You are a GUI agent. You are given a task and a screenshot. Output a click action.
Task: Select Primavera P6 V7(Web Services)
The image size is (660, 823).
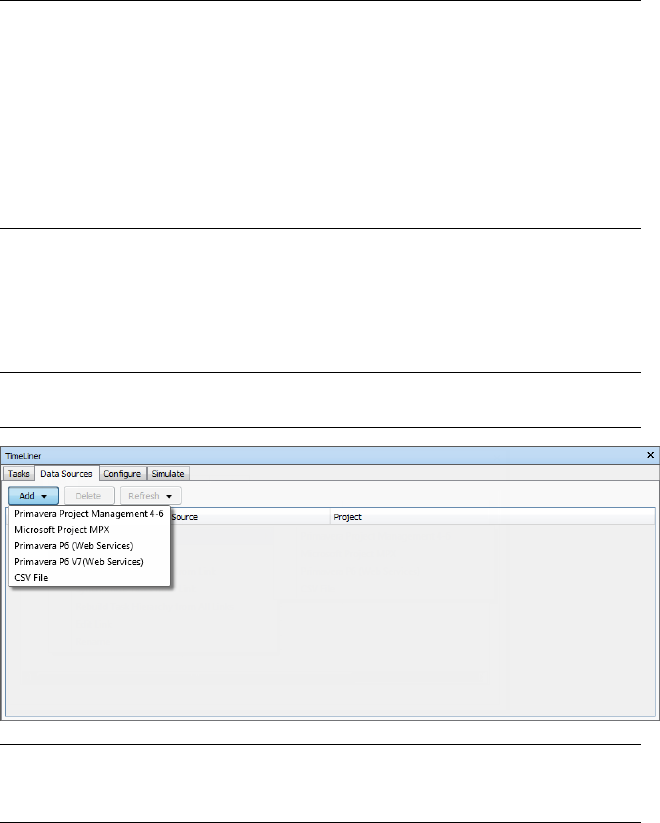pos(89,562)
